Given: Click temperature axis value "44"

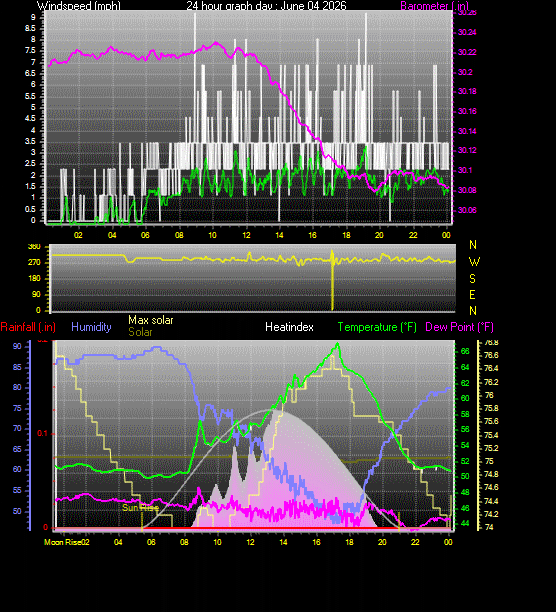Looking at the screenshot, I should pyautogui.click(x=465, y=523).
